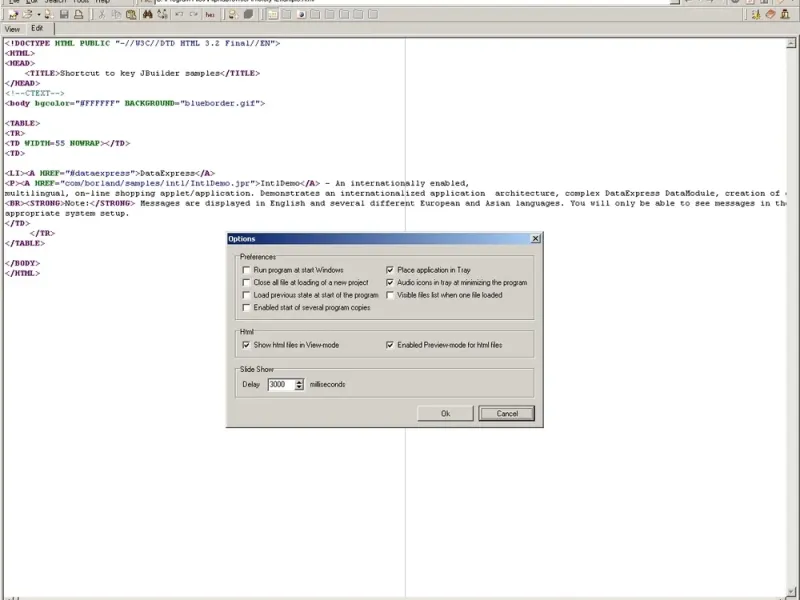
Task: Click the '<!--CTEXT-->' comment line
Action: 35,93
